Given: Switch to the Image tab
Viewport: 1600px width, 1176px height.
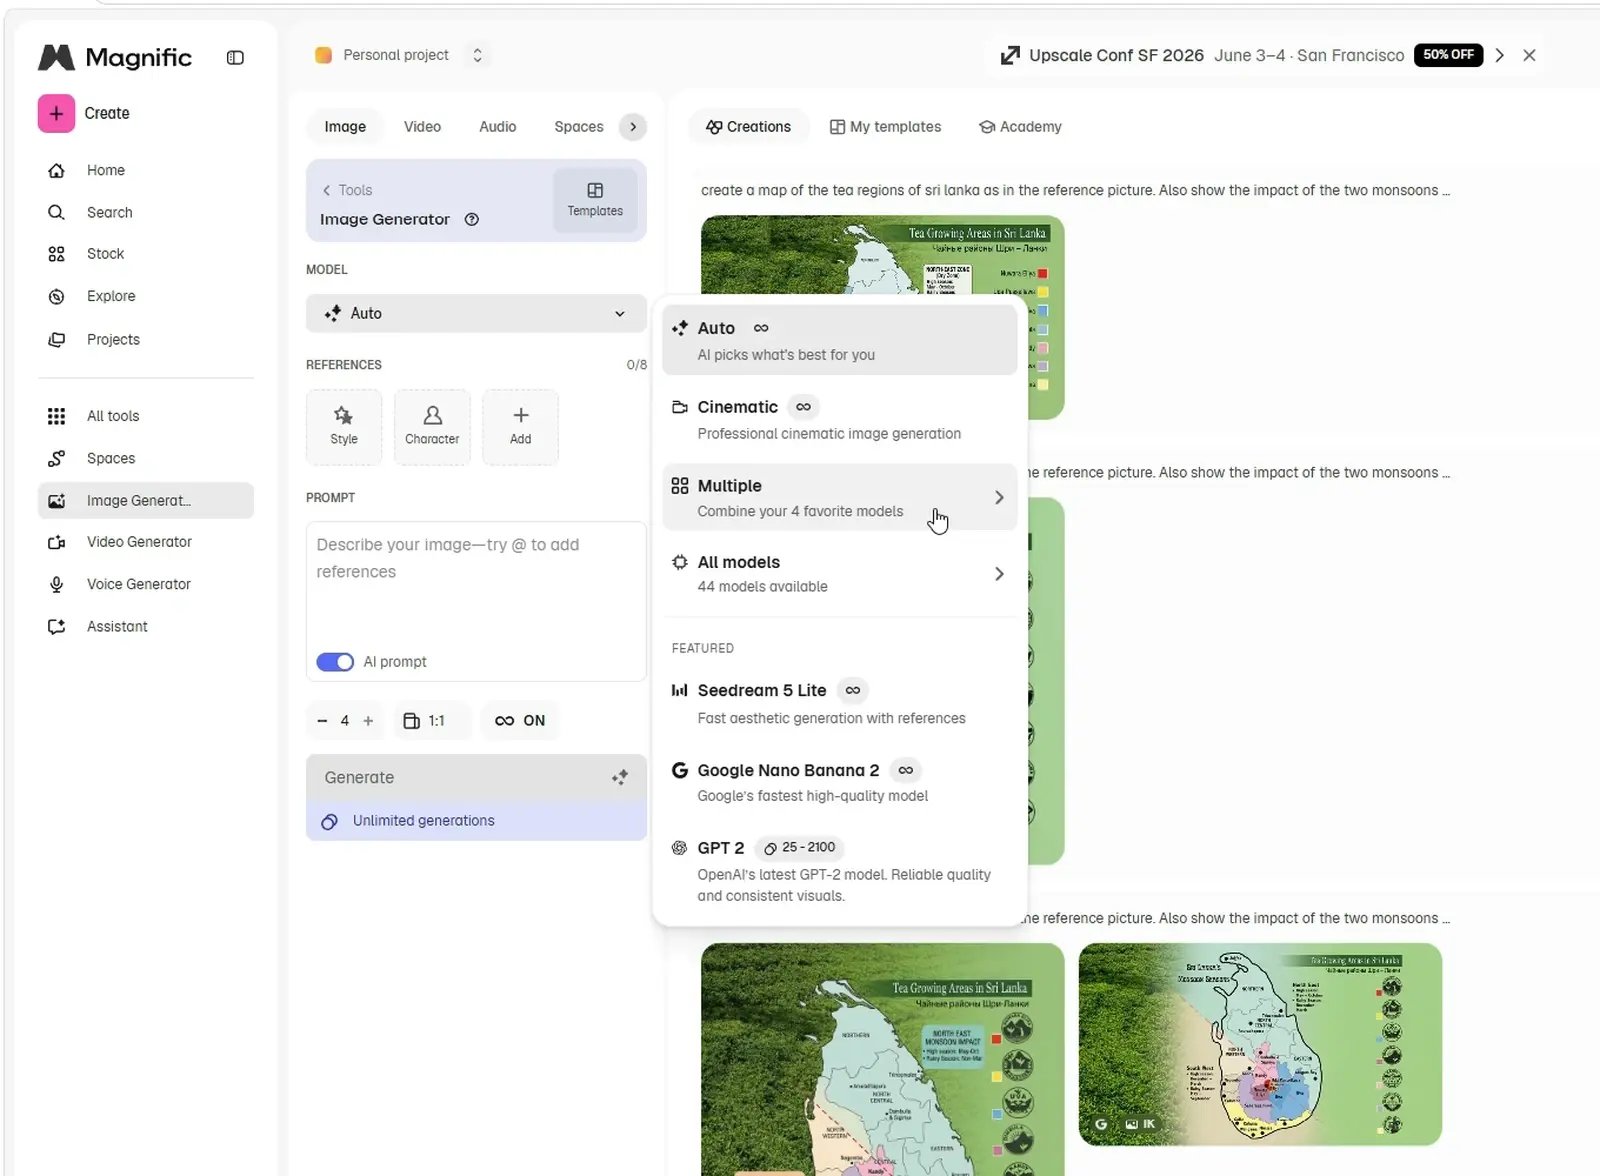Looking at the screenshot, I should click(x=345, y=127).
